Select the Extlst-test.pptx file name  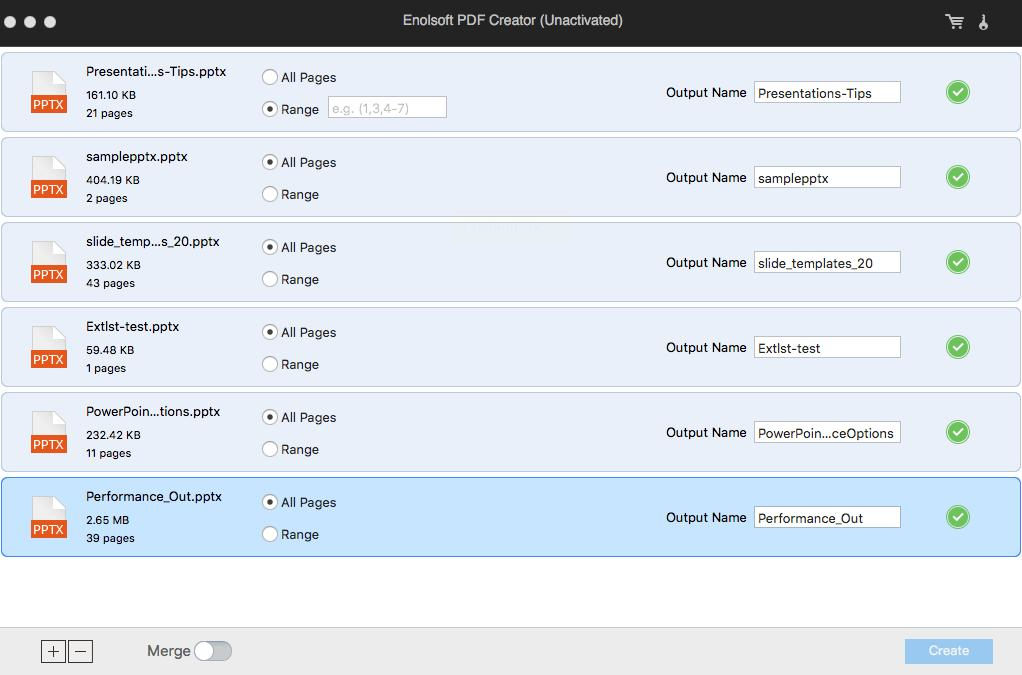point(132,326)
